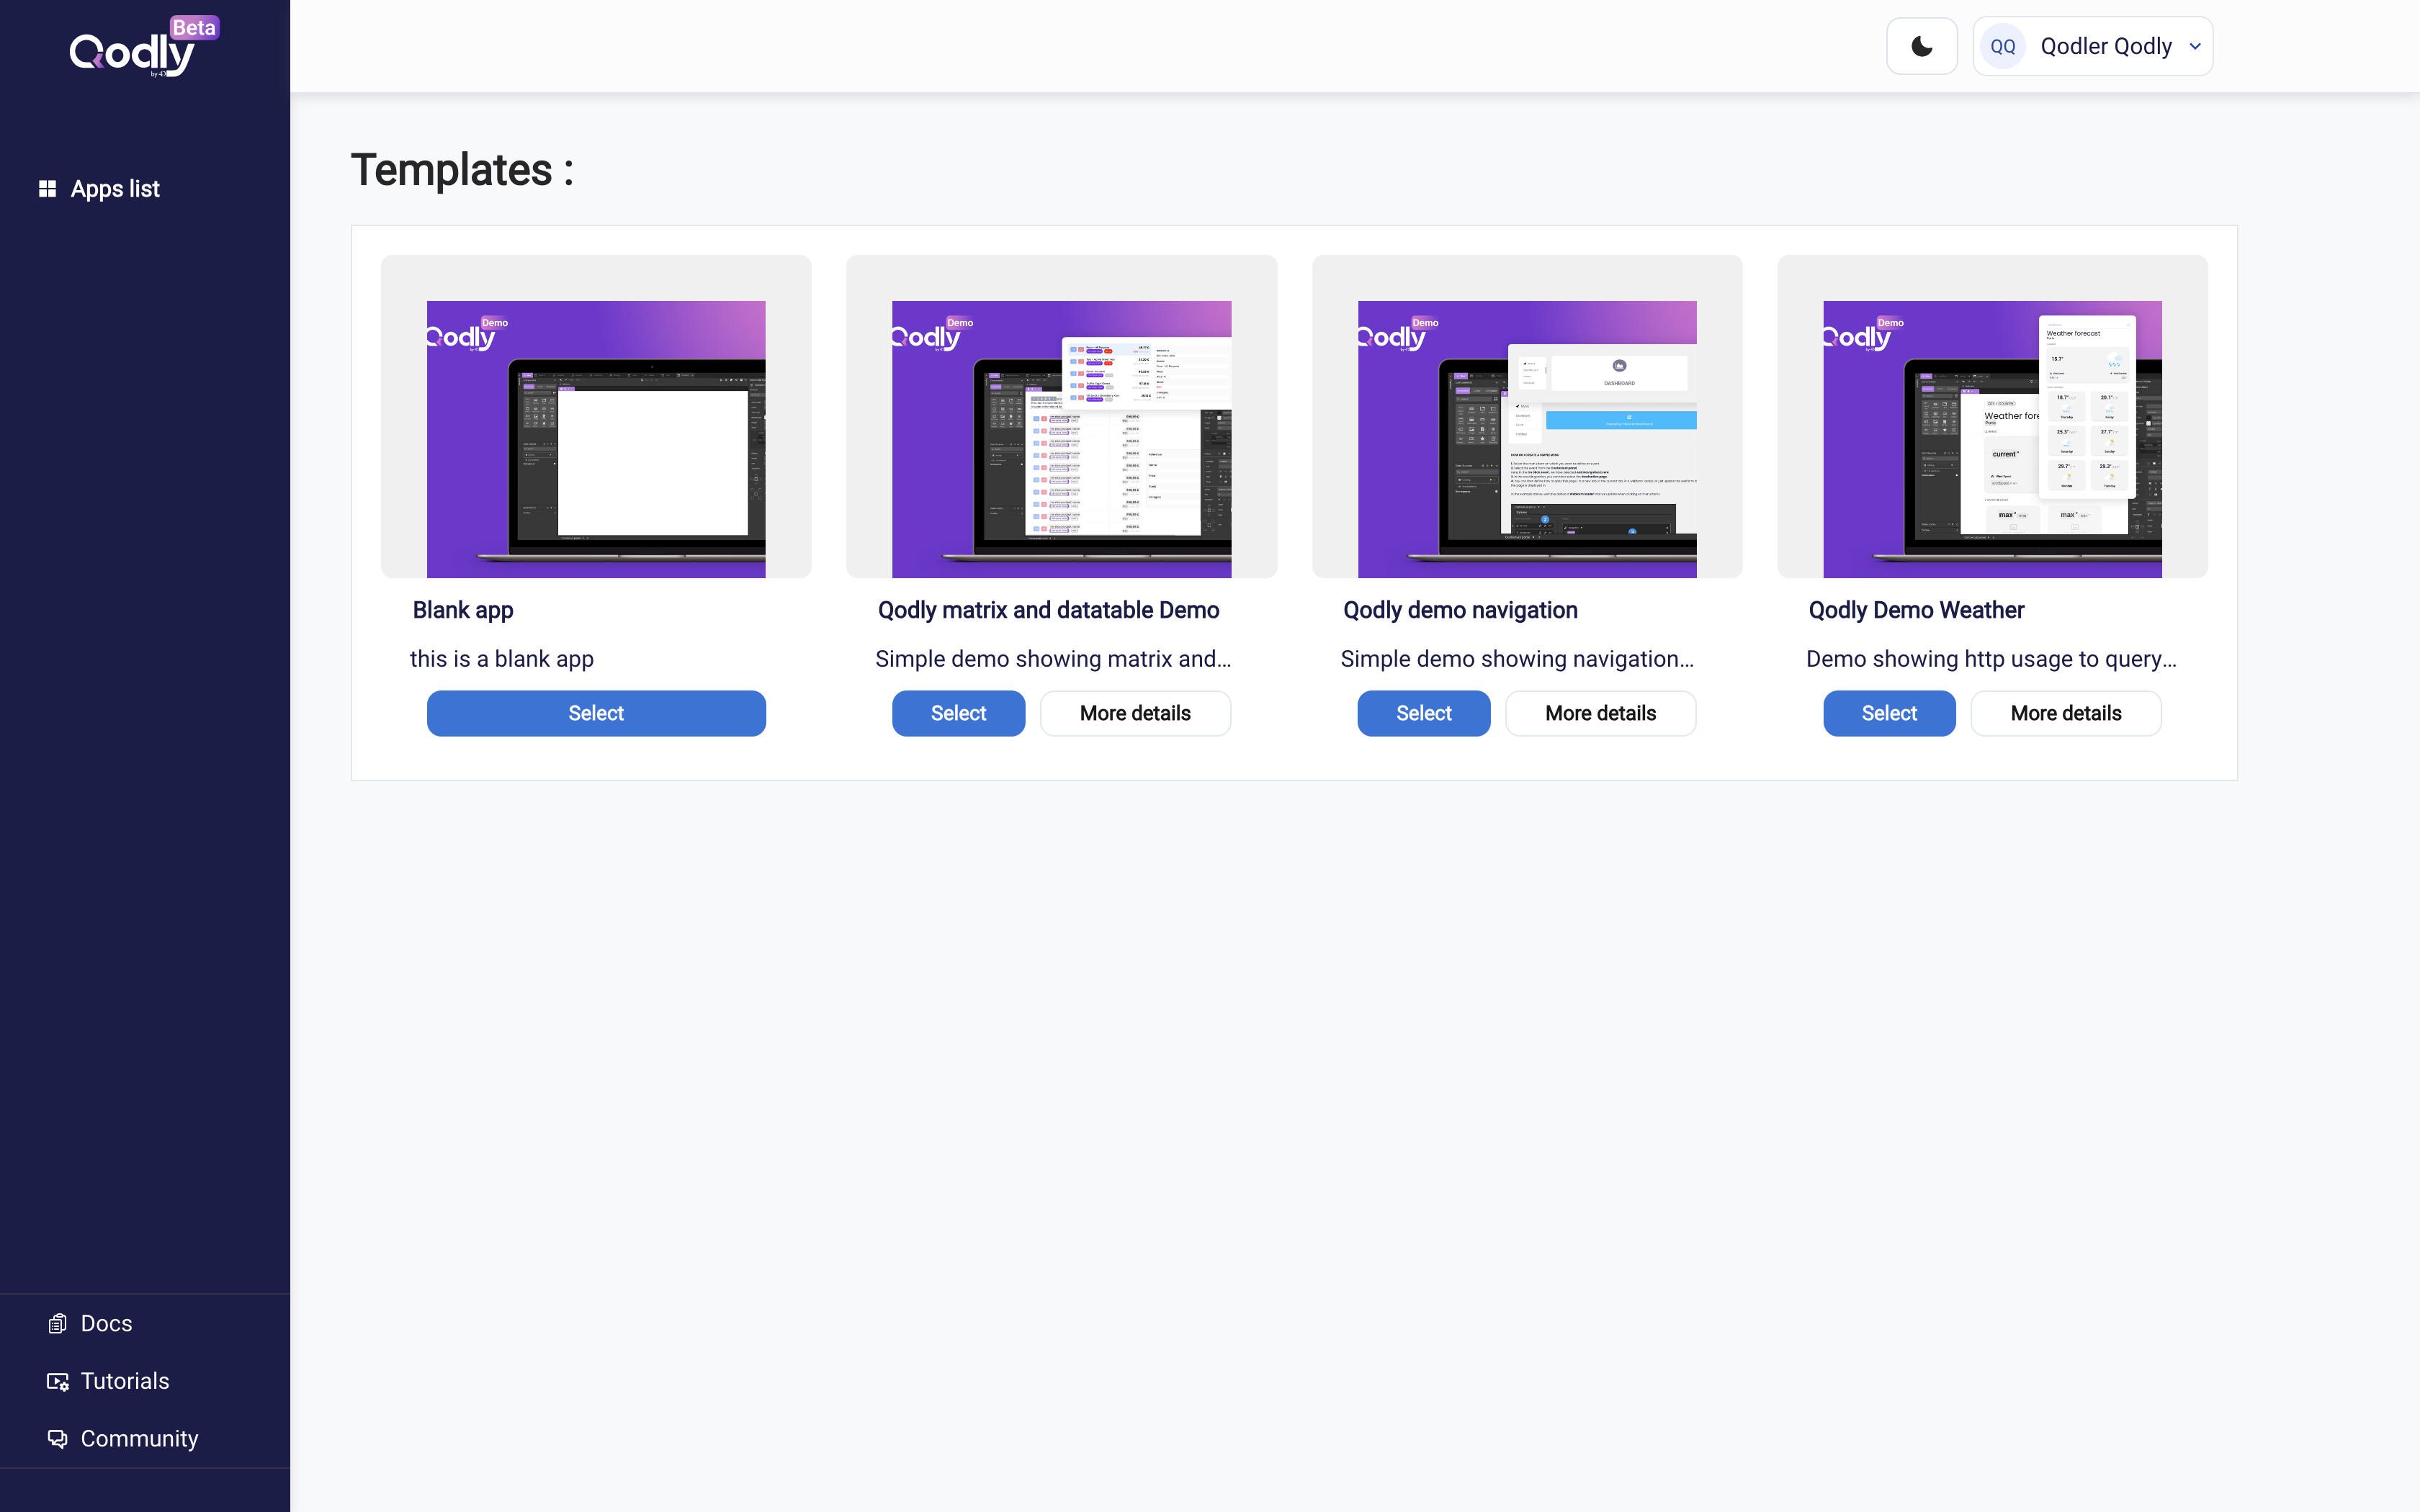Select the Qodly demo navigation template

pyautogui.click(x=1423, y=713)
